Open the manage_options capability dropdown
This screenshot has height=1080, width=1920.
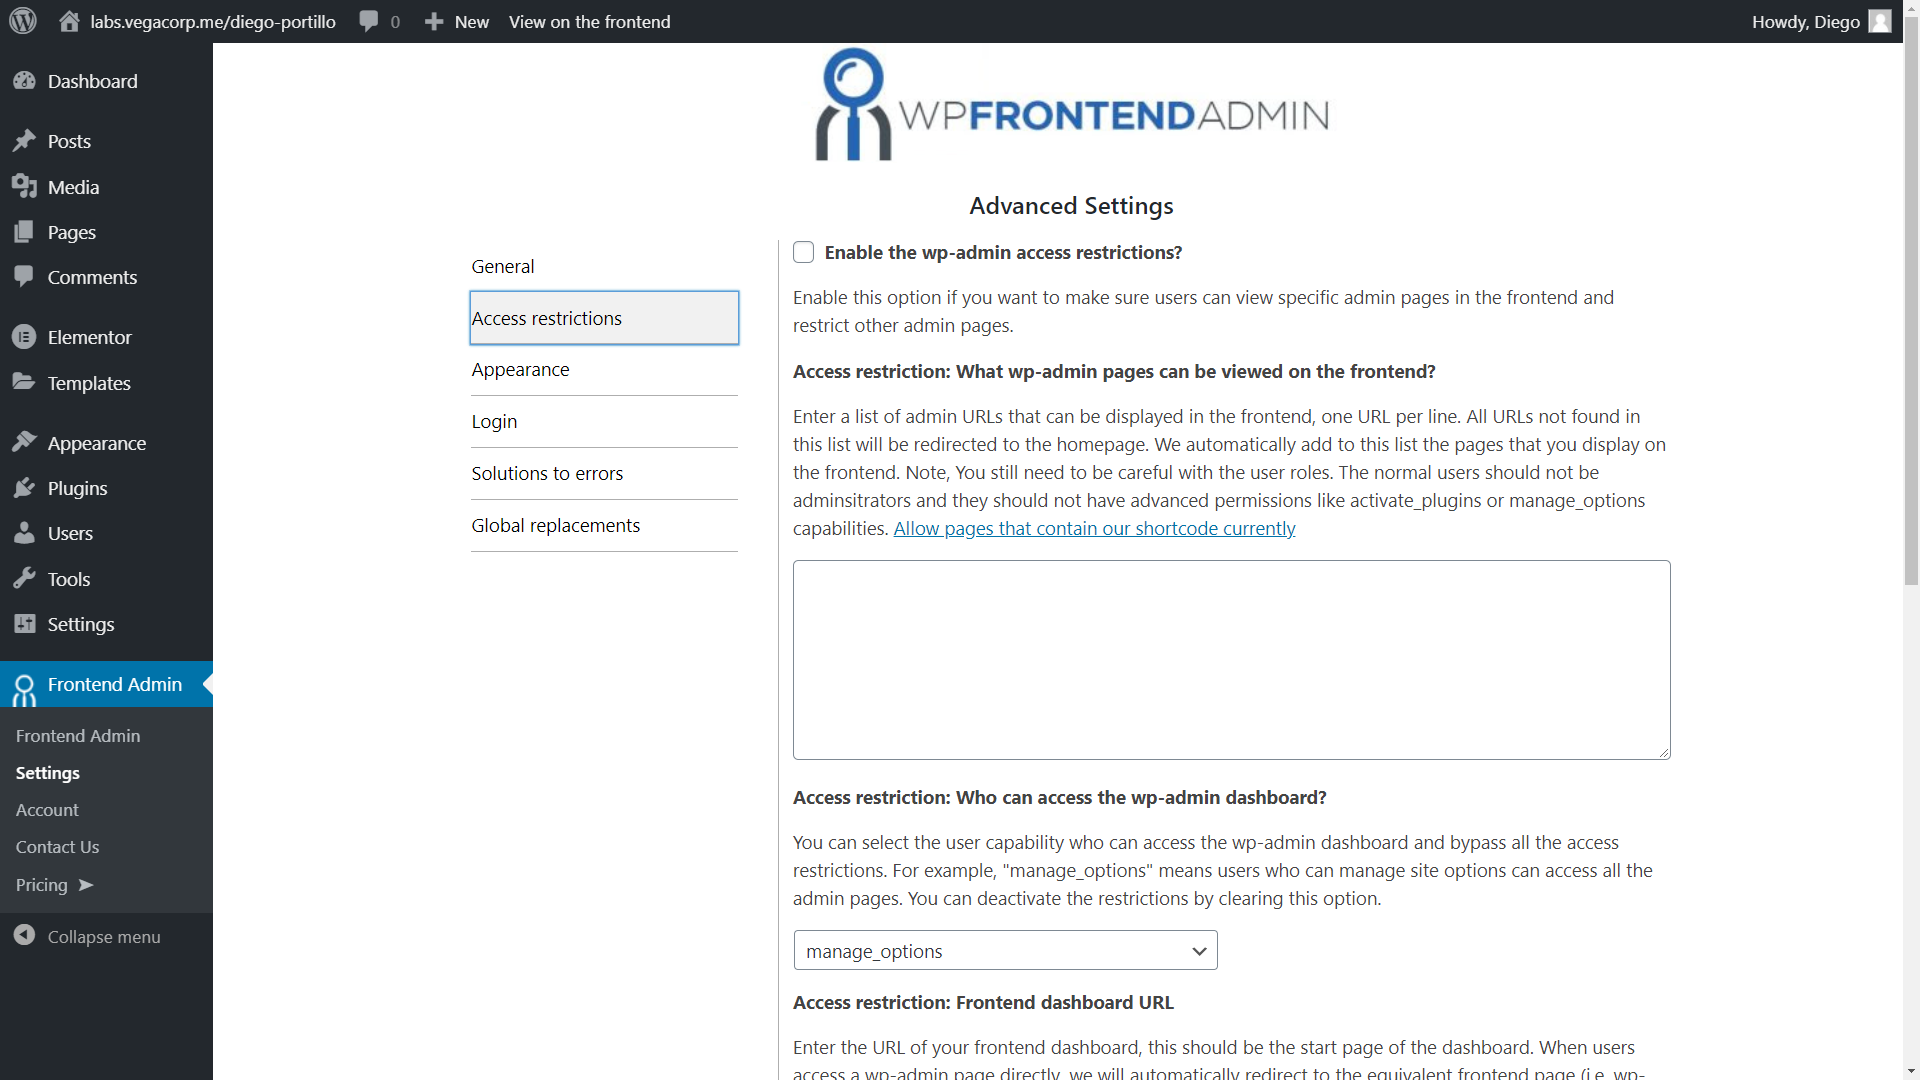point(1005,950)
